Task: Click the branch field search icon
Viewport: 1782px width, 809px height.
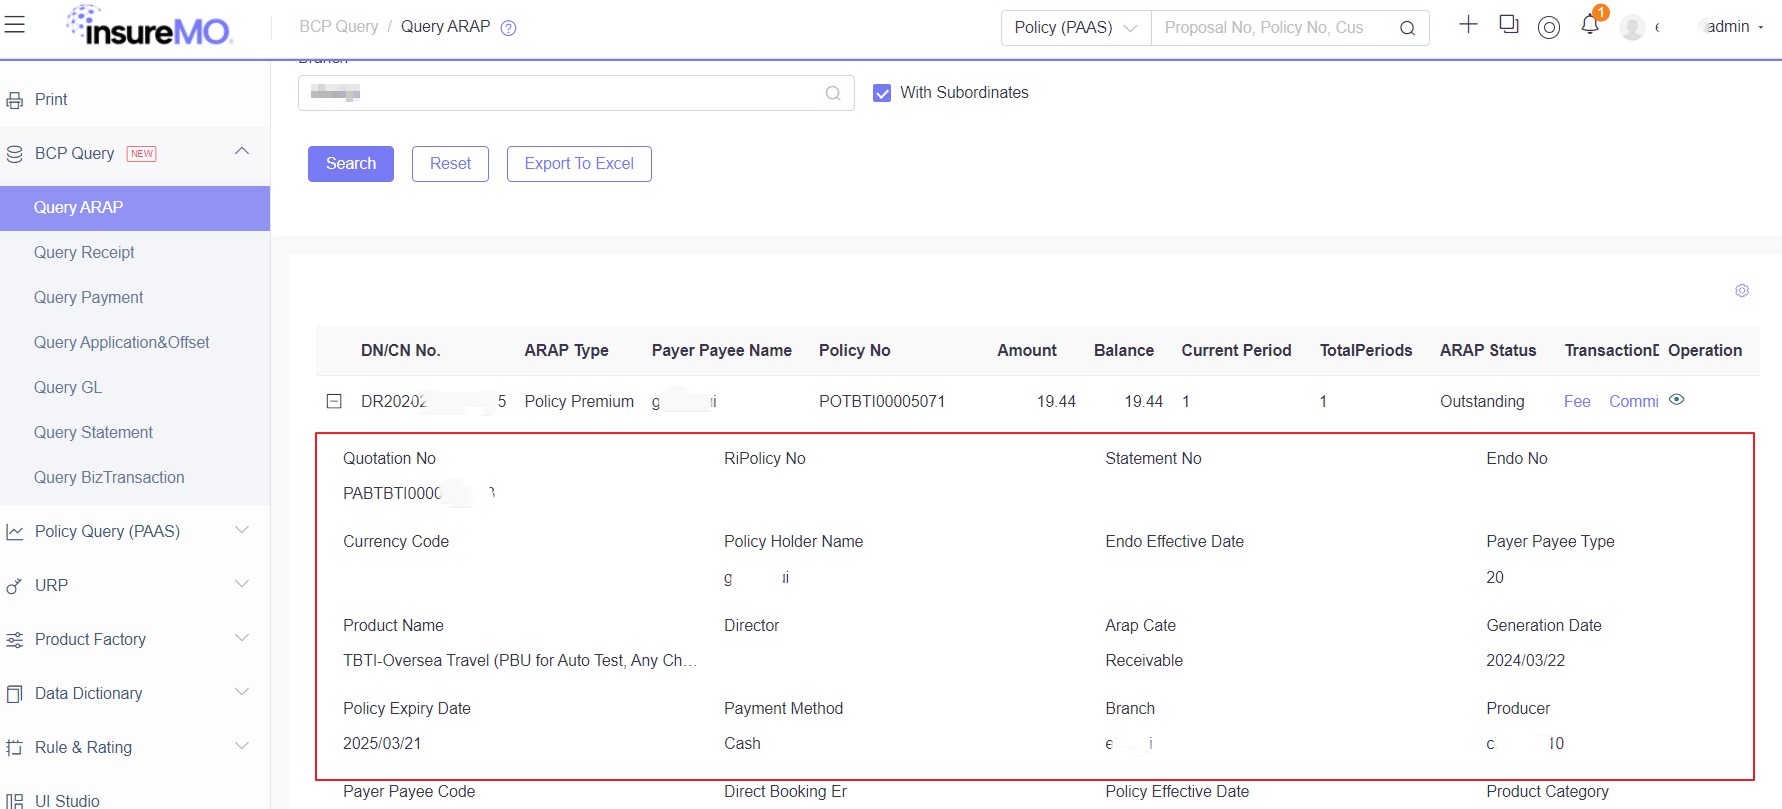Action: pyautogui.click(x=833, y=93)
